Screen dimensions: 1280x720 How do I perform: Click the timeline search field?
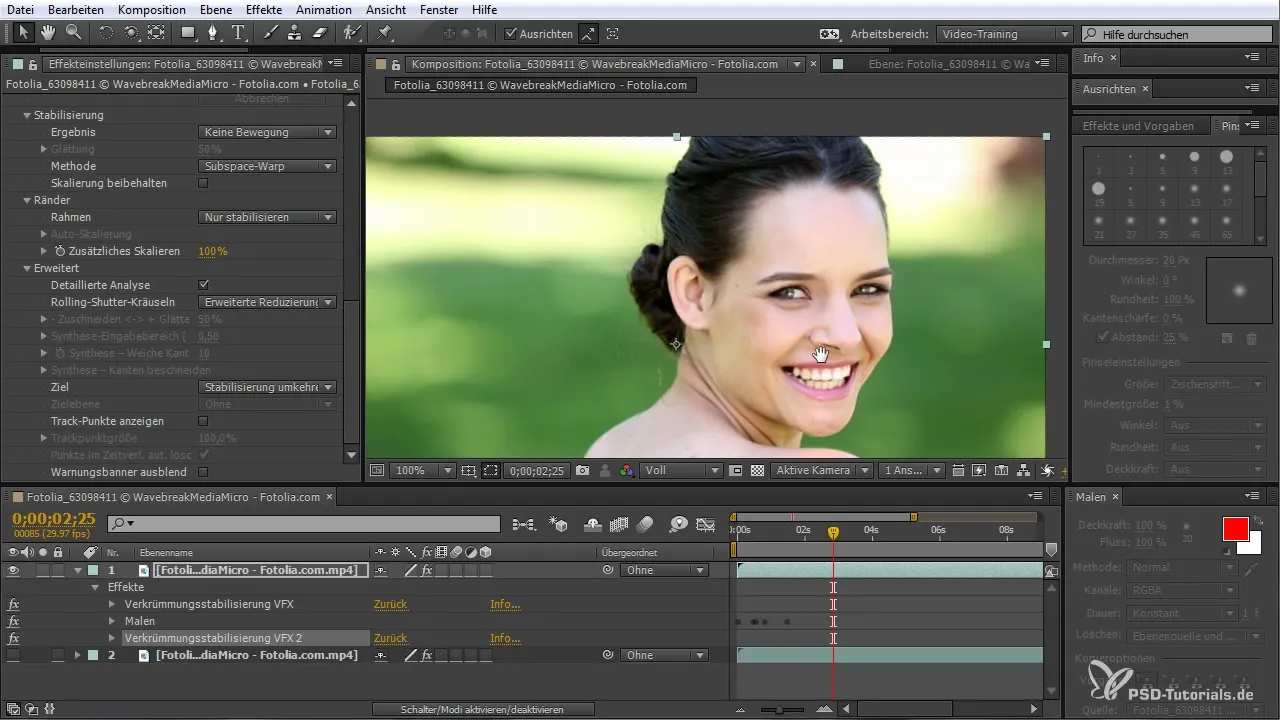click(304, 523)
